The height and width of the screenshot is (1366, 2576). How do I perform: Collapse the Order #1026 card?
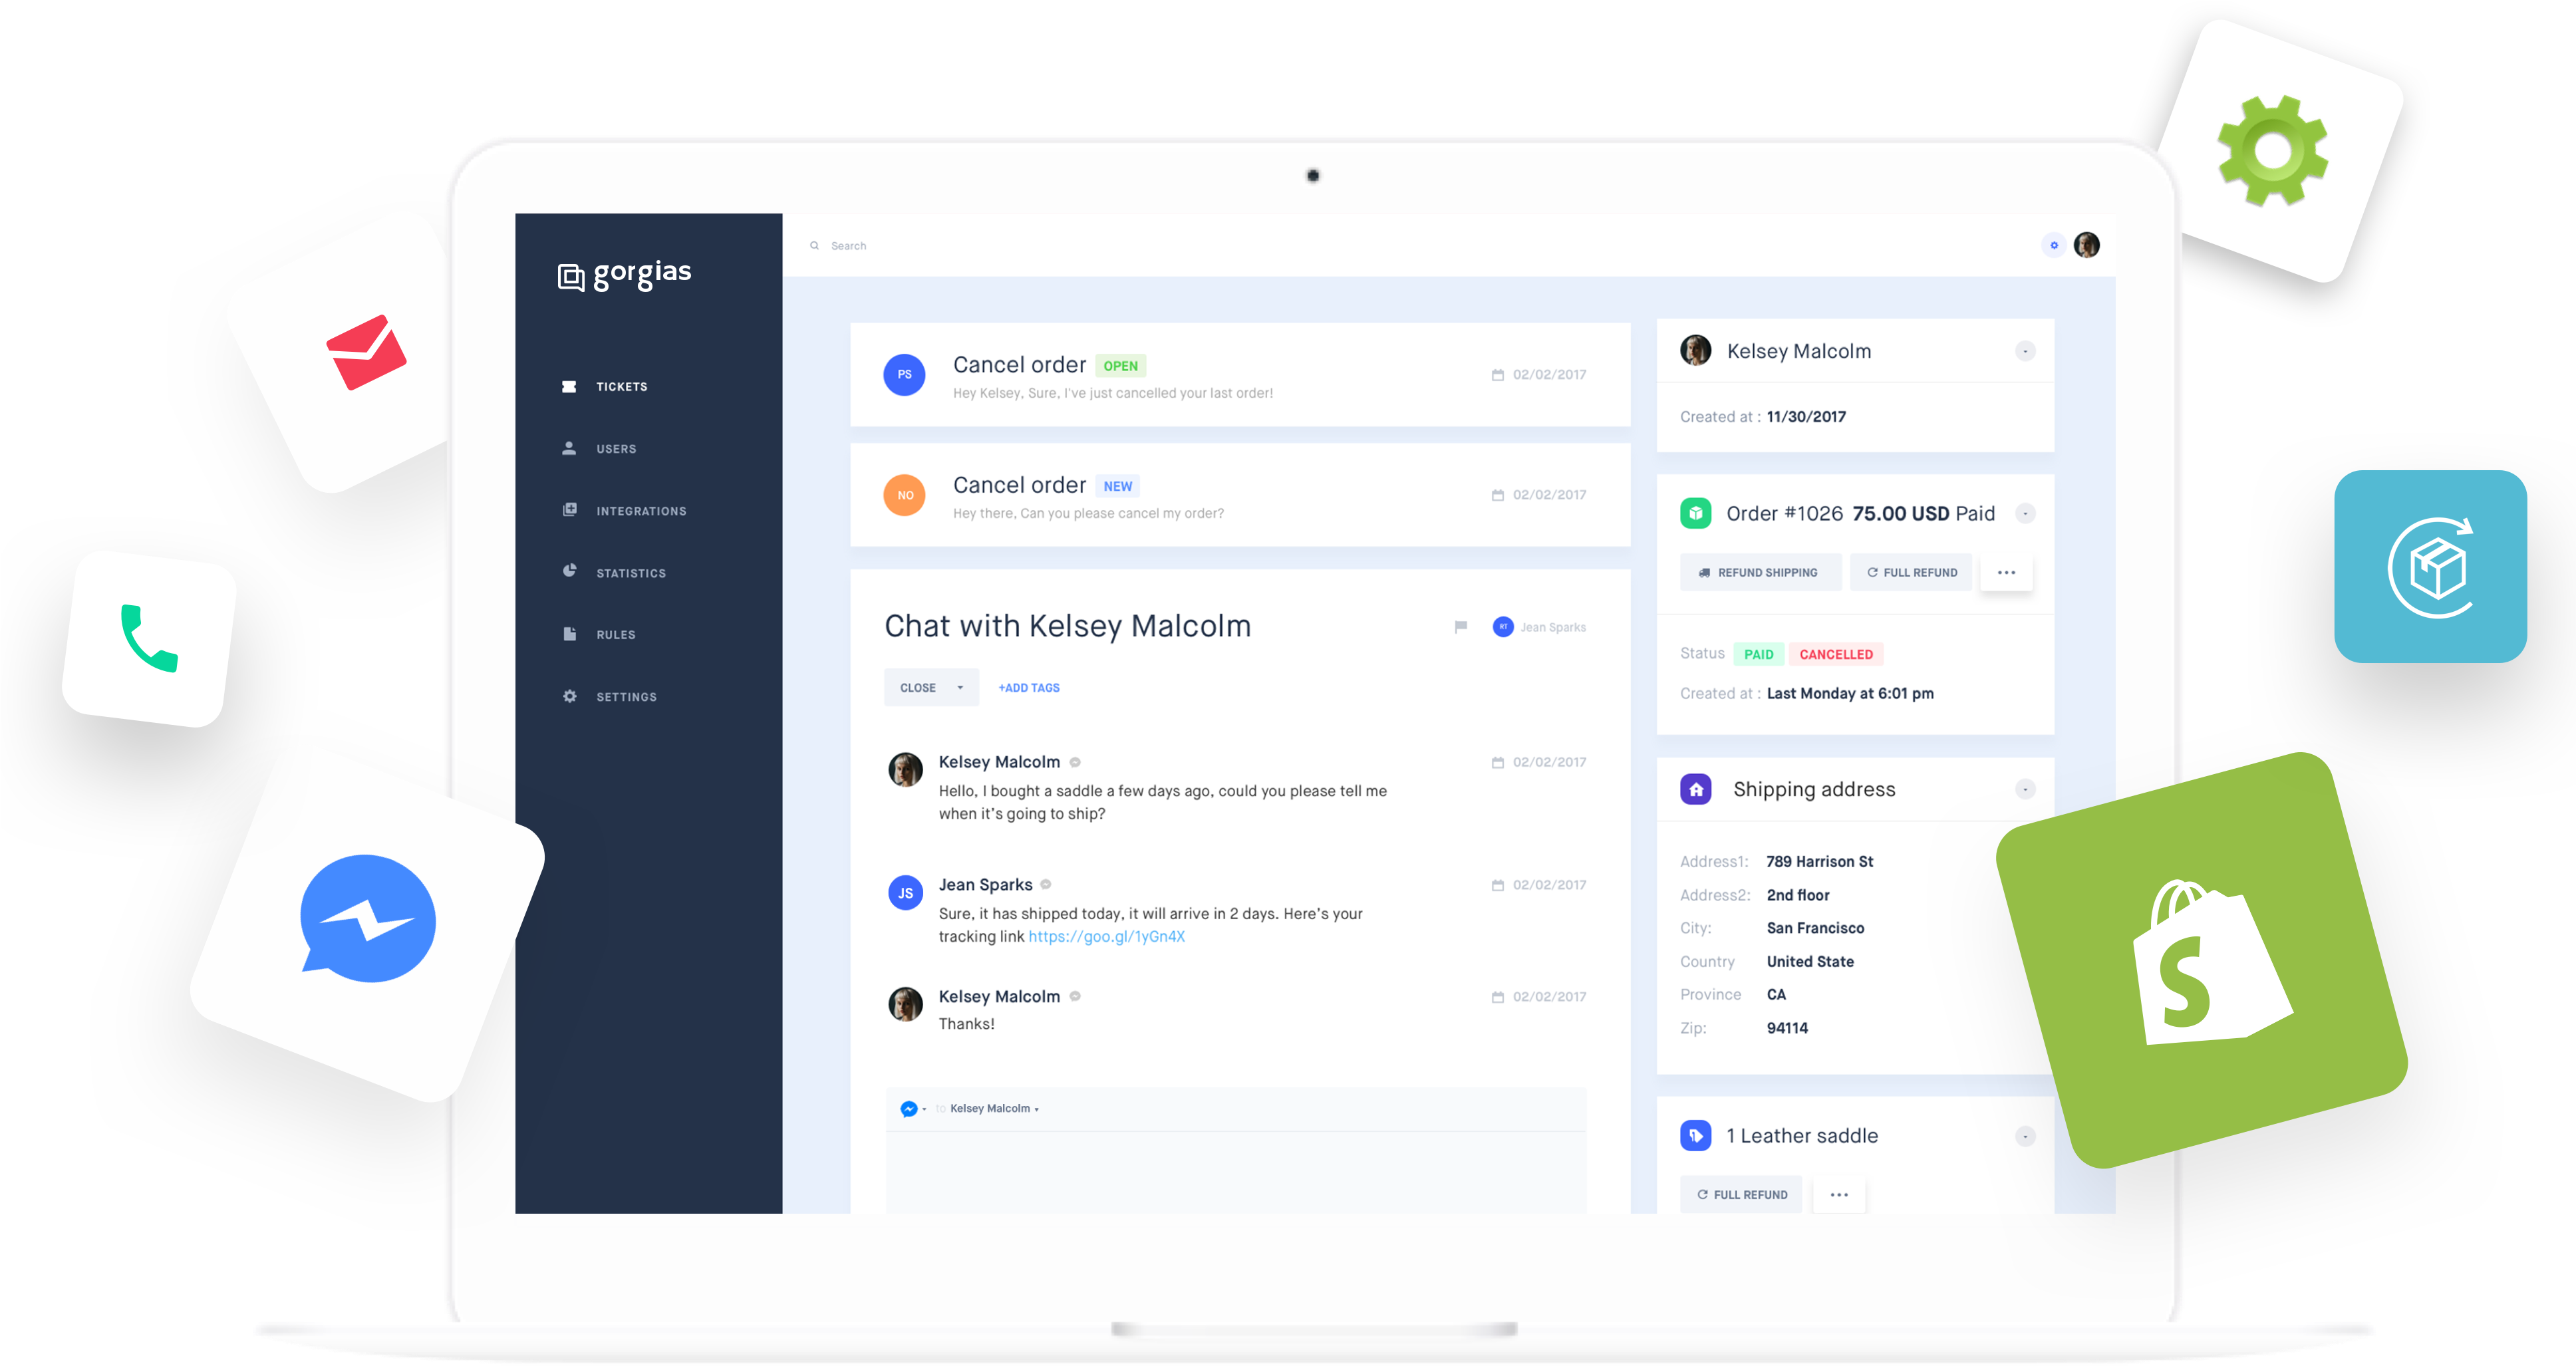(x=2025, y=514)
